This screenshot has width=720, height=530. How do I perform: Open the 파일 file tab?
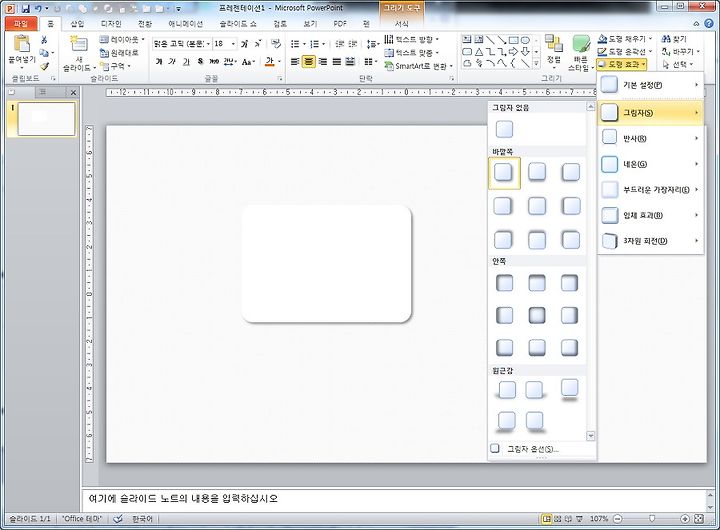point(20,23)
